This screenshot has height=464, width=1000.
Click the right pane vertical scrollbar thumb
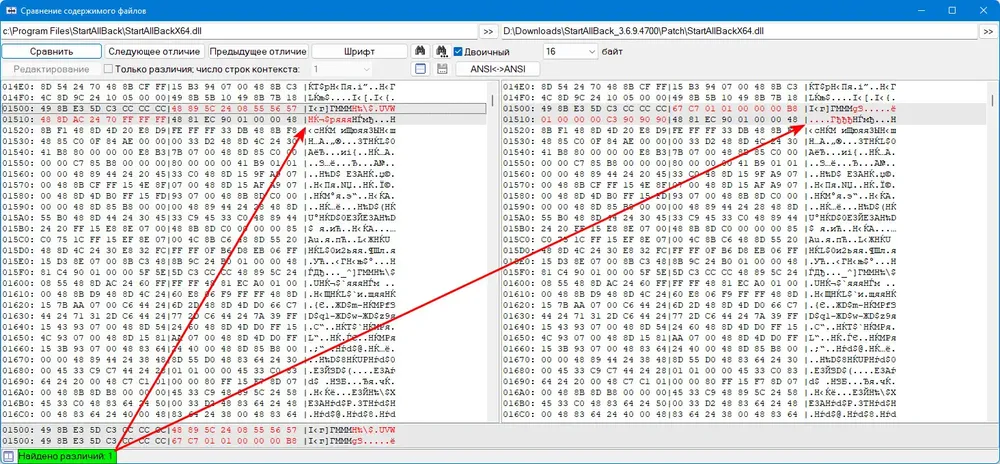(992, 100)
